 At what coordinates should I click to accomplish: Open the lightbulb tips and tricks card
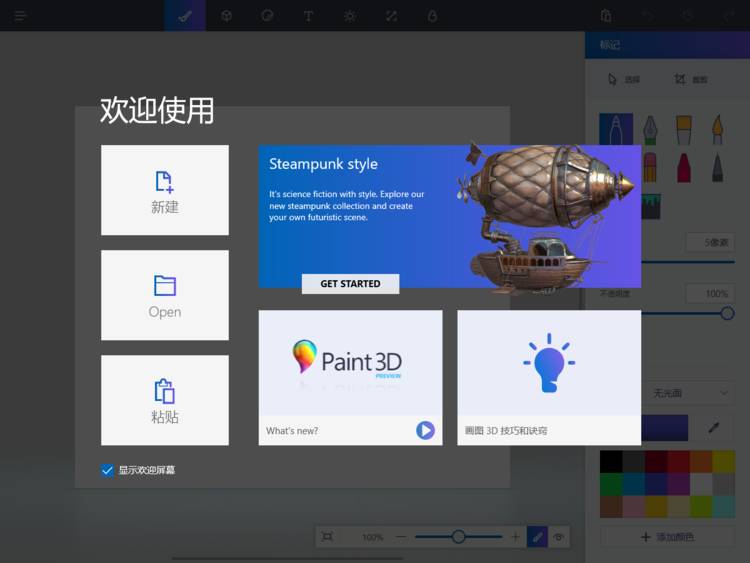[x=549, y=377]
